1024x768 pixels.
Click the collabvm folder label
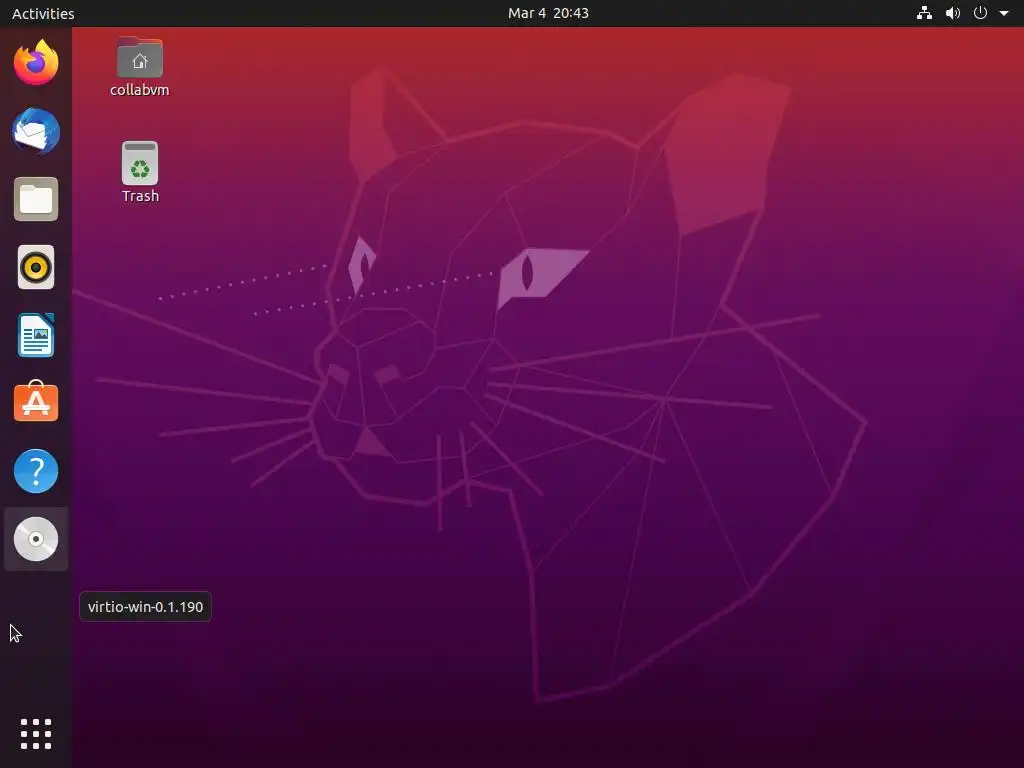140,89
